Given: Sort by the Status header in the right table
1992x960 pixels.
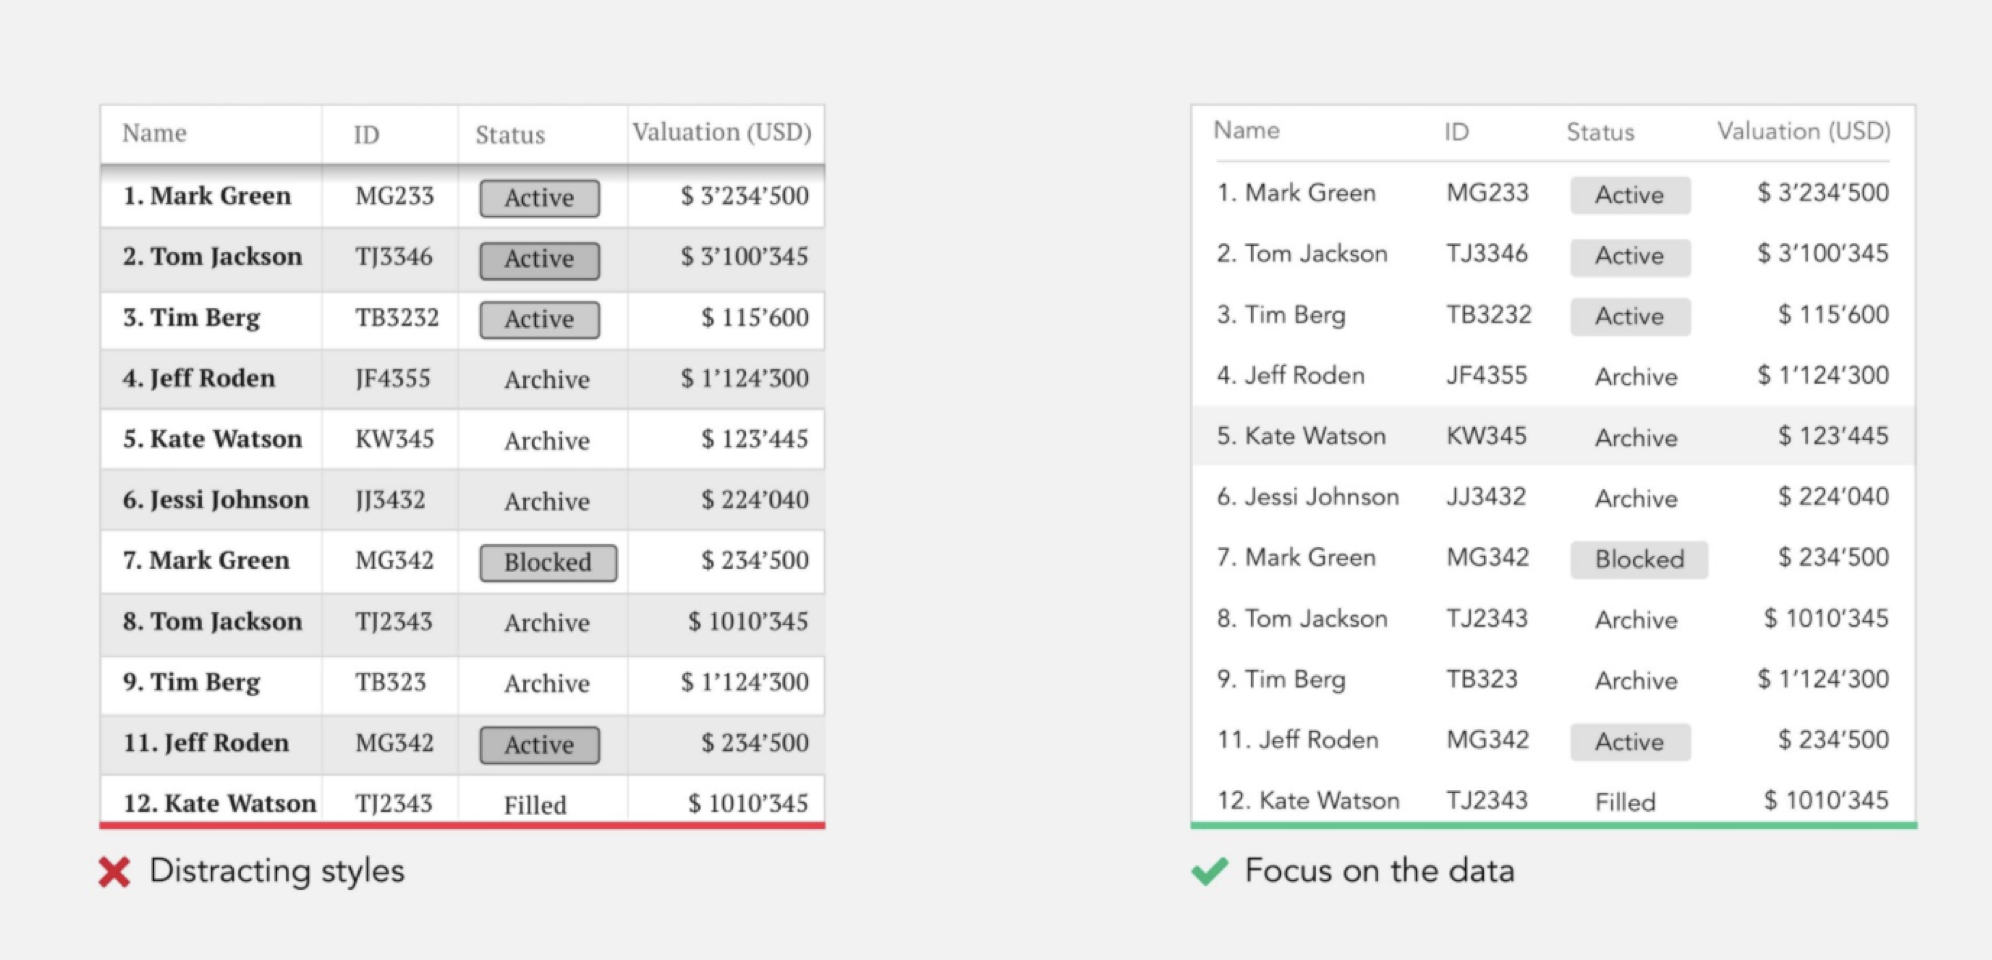Looking at the screenshot, I should click(1600, 132).
